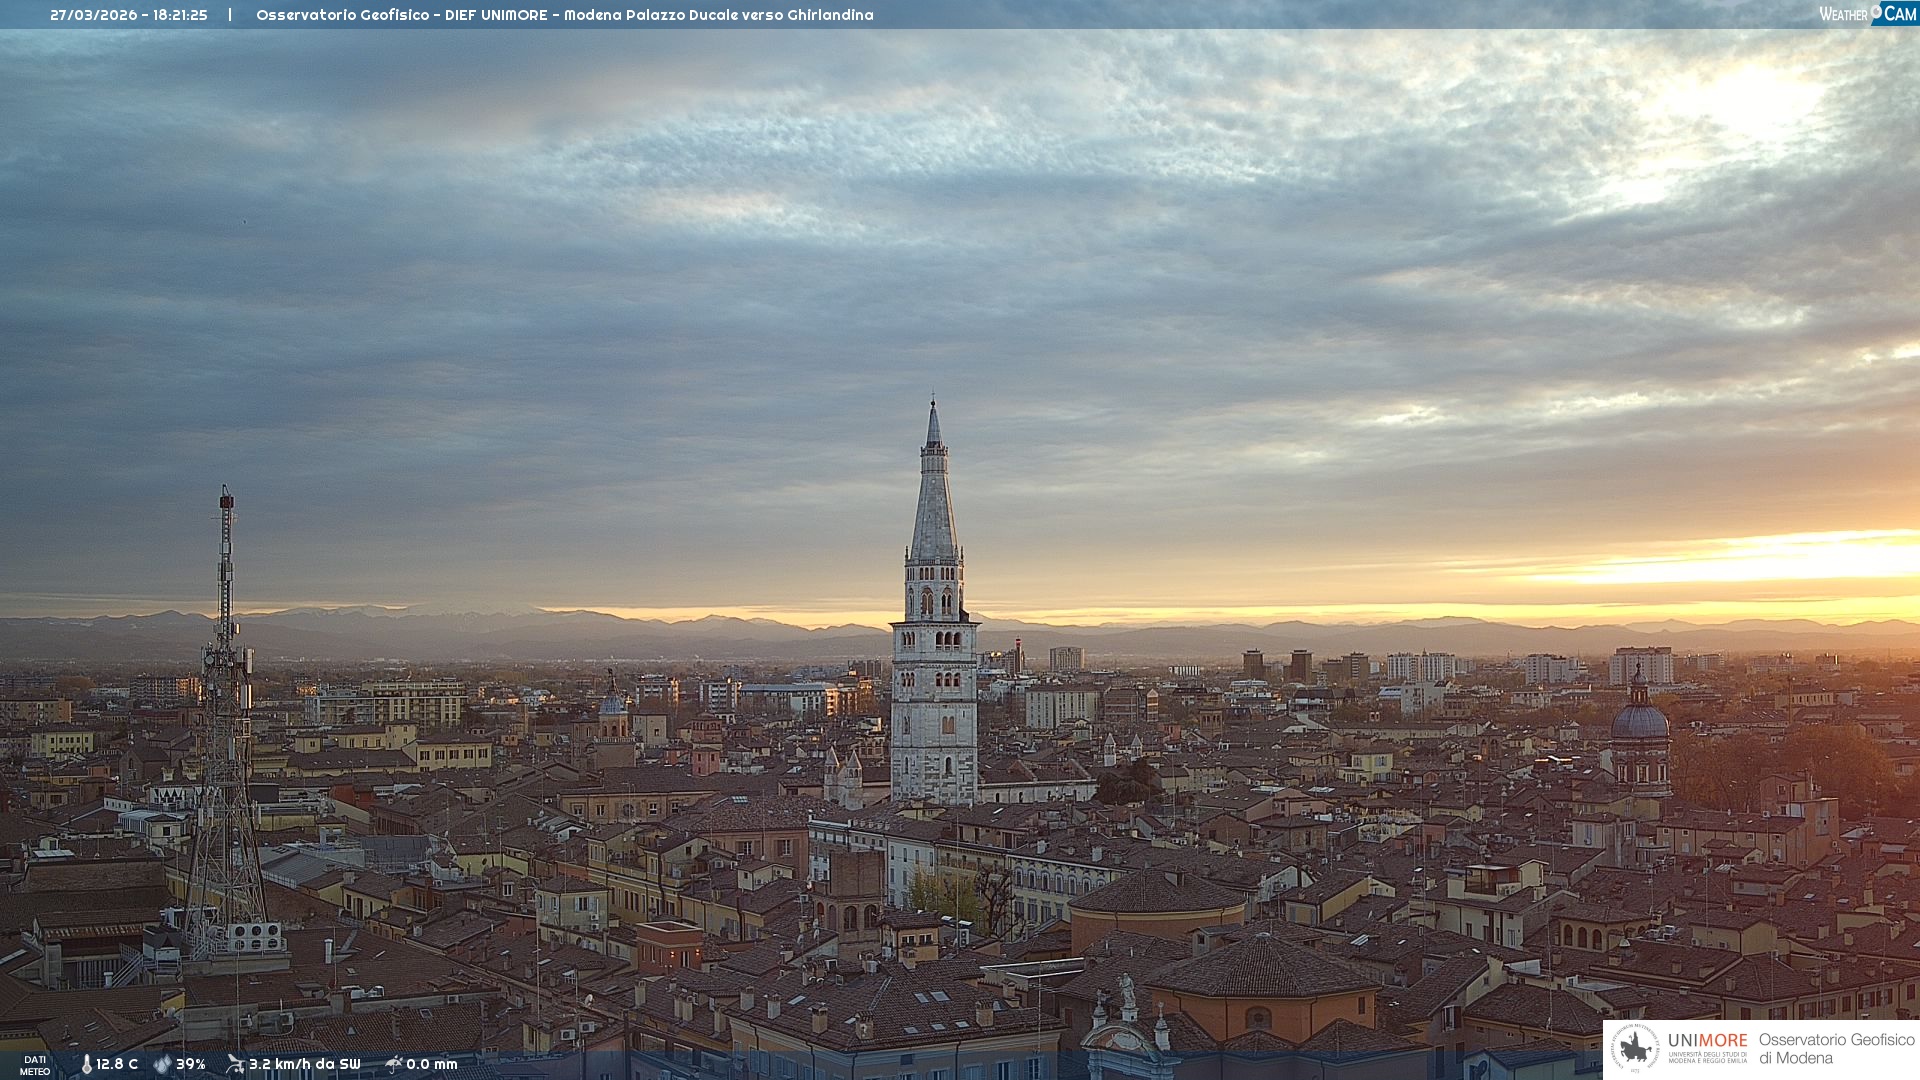Click the 3.2 km/h da SW wind reading

304,1064
